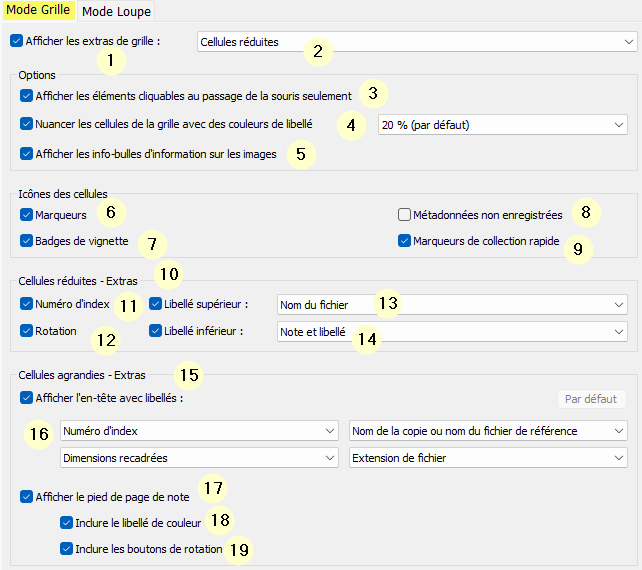Toggle Badges de vignette checkbox
This screenshot has height=570, width=642.
[x=26, y=240]
